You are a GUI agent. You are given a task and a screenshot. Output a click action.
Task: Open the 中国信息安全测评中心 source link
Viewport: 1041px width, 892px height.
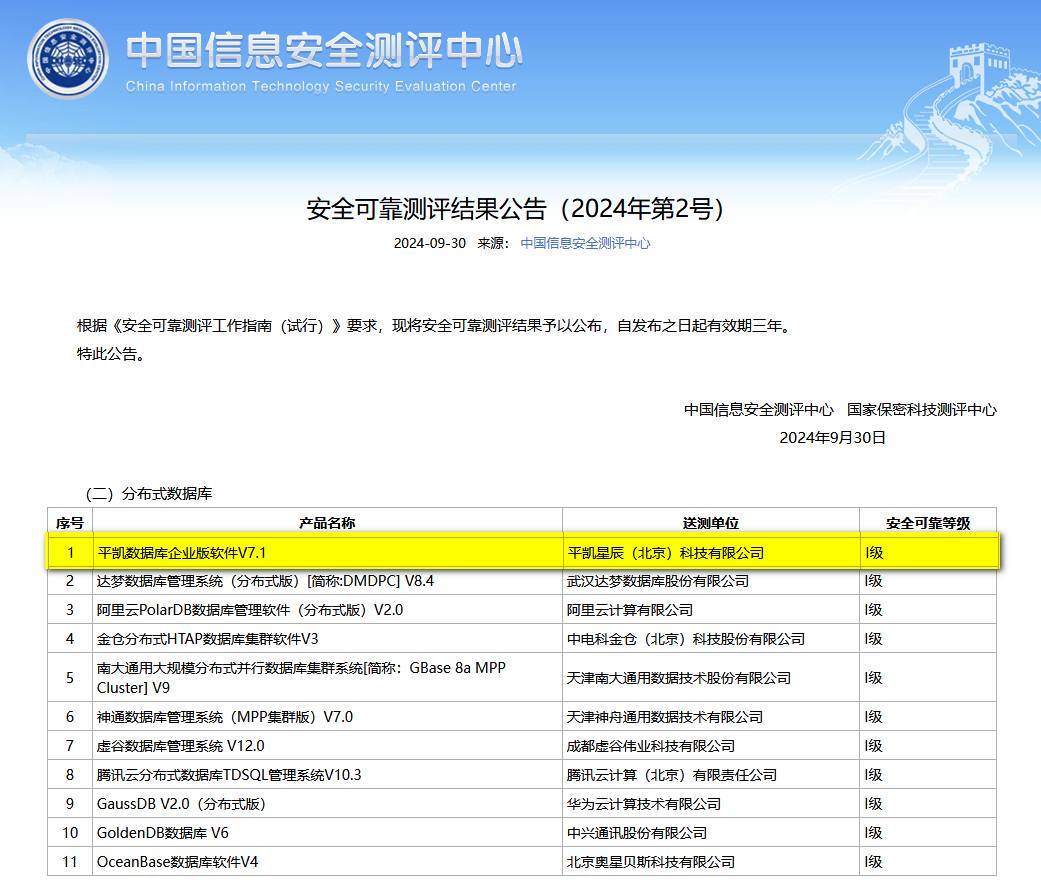pos(585,244)
